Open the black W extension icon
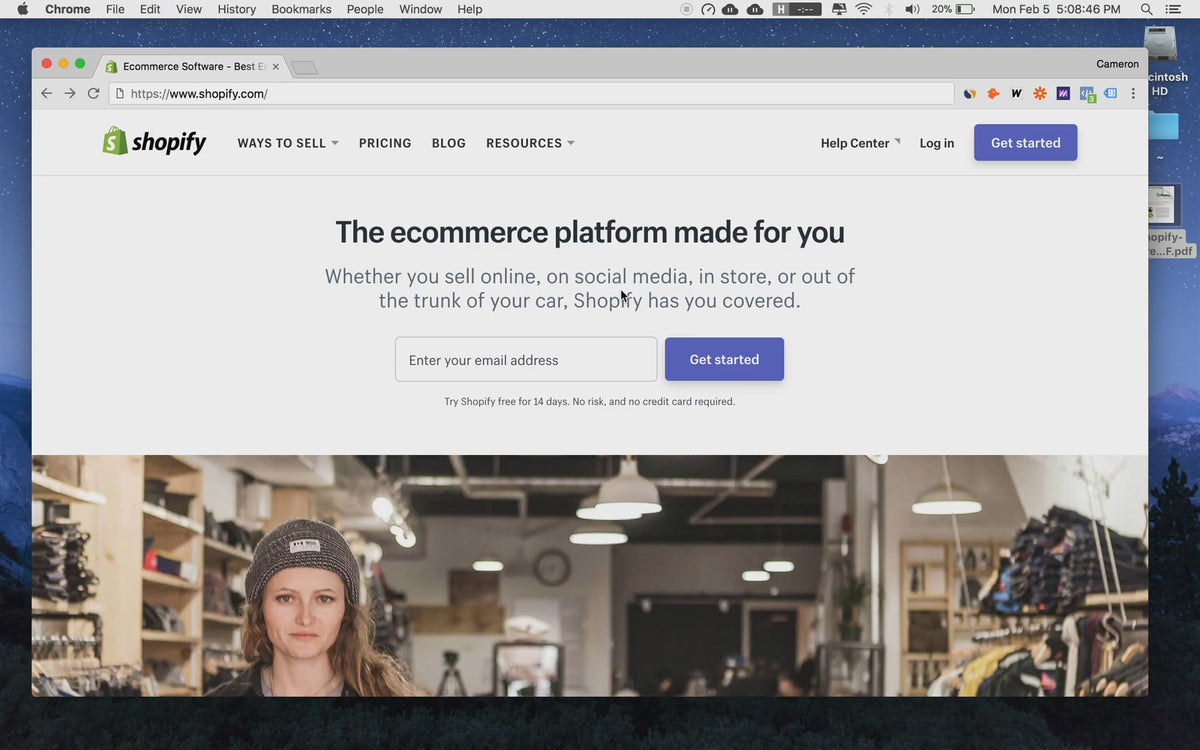The image size is (1200, 750). pyautogui.click(x=1016, y=93)
